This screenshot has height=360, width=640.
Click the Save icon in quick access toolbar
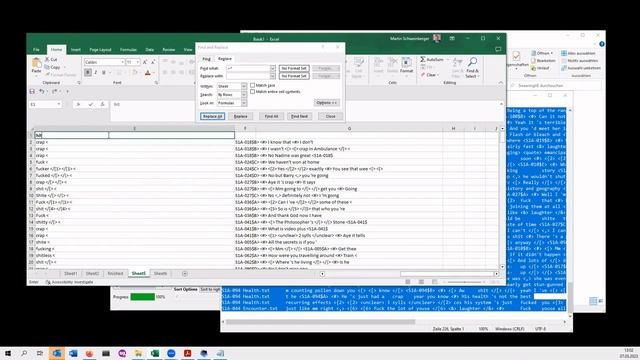pos(32,91)
